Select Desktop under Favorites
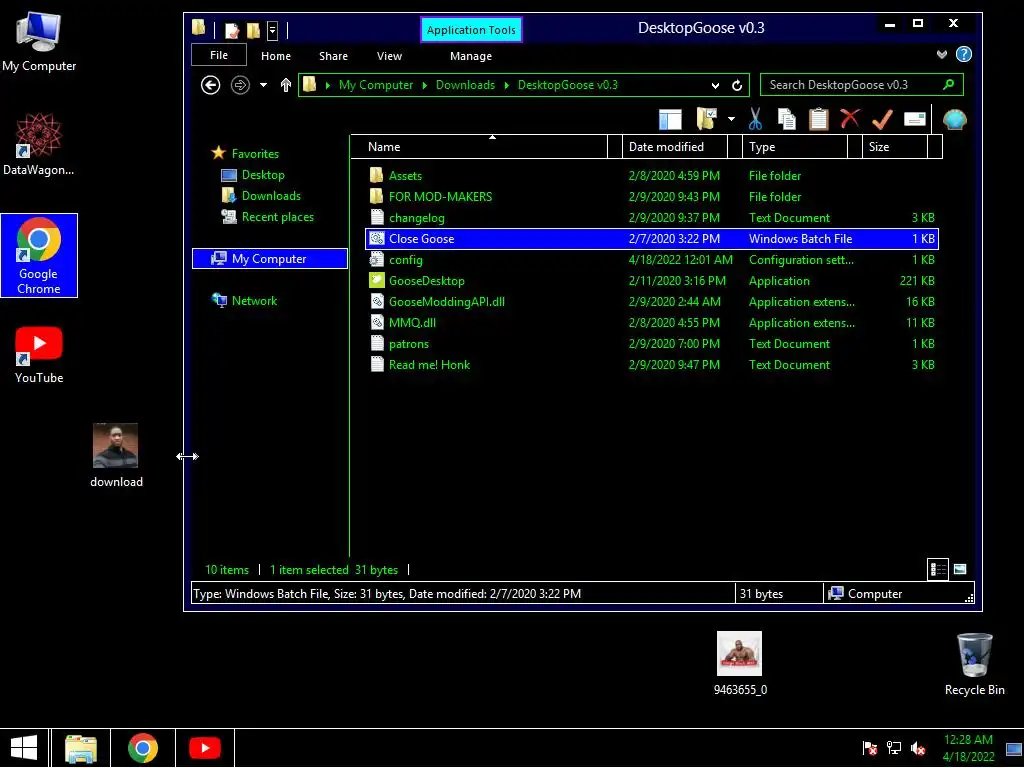Viewport: 1024px width, 768px height. tap(253, 175)
